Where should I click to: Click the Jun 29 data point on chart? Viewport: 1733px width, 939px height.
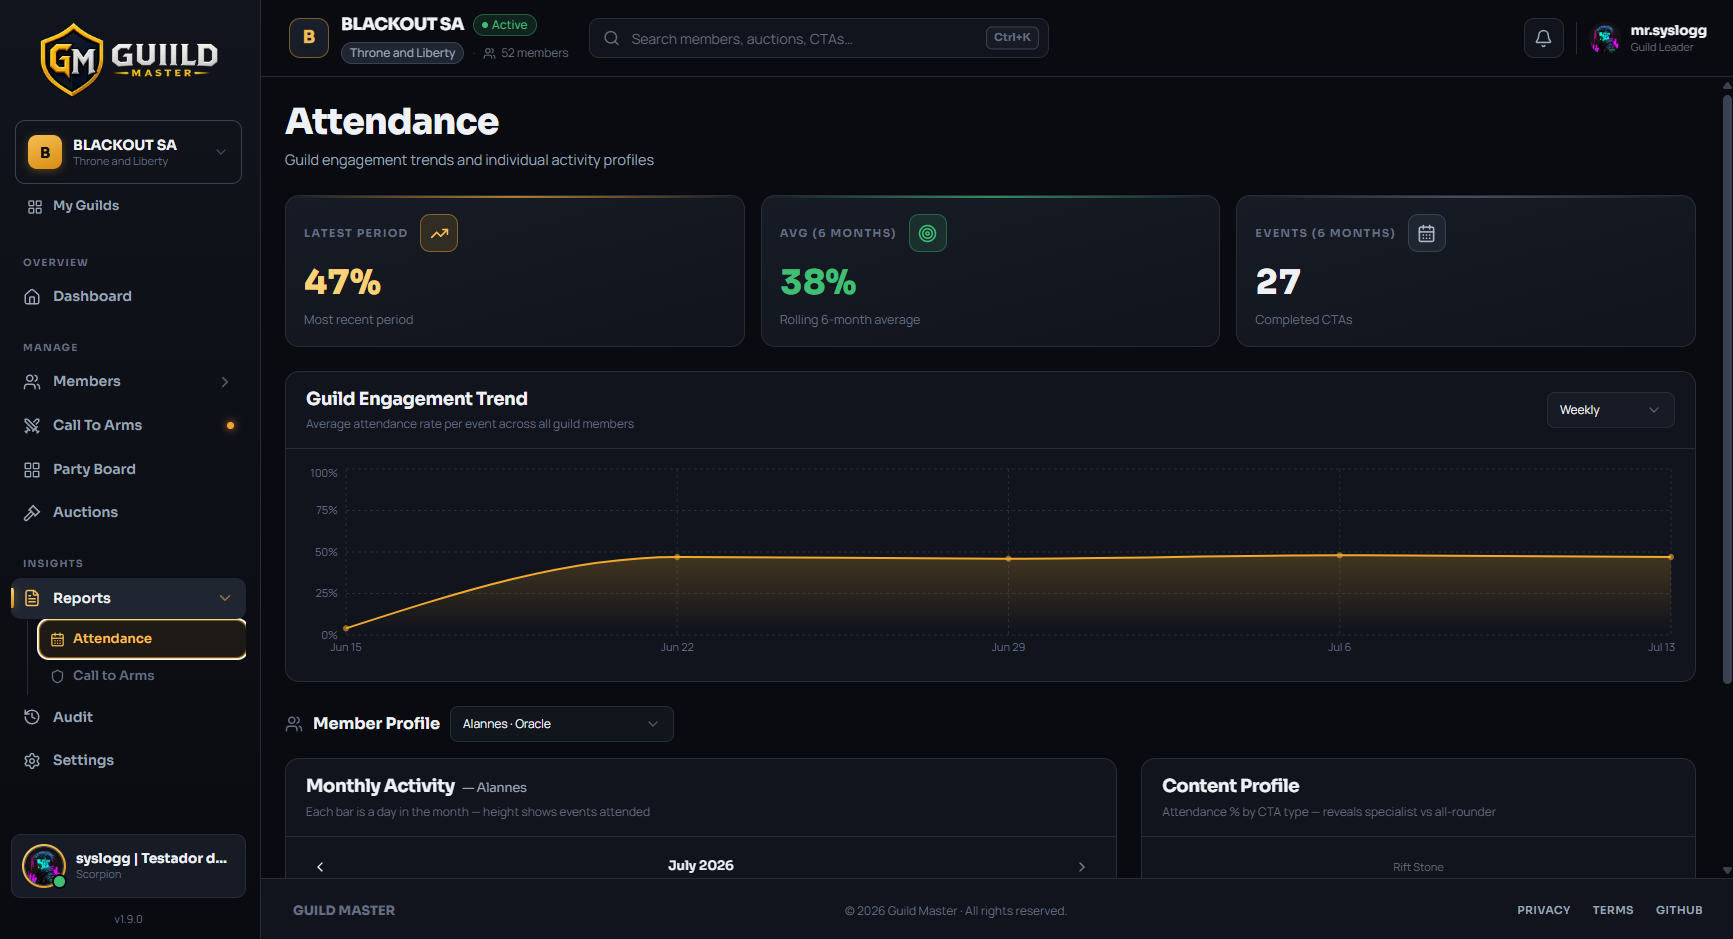pyautogui.click(x=1008, y=559)
